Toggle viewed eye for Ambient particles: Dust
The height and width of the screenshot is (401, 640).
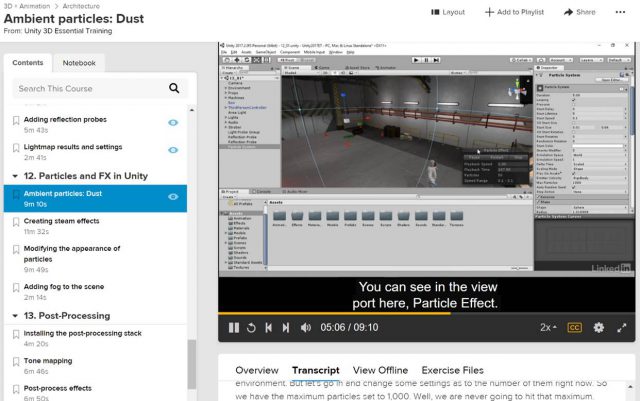pos(173,196)
